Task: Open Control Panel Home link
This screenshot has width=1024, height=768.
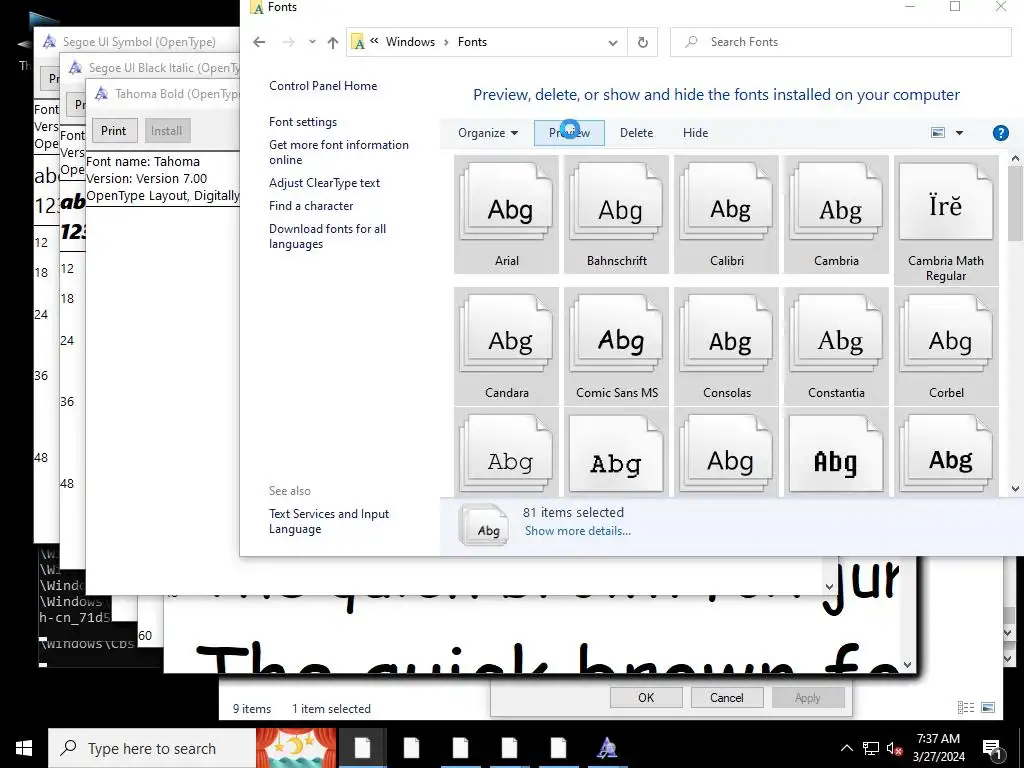Action: 323,86
